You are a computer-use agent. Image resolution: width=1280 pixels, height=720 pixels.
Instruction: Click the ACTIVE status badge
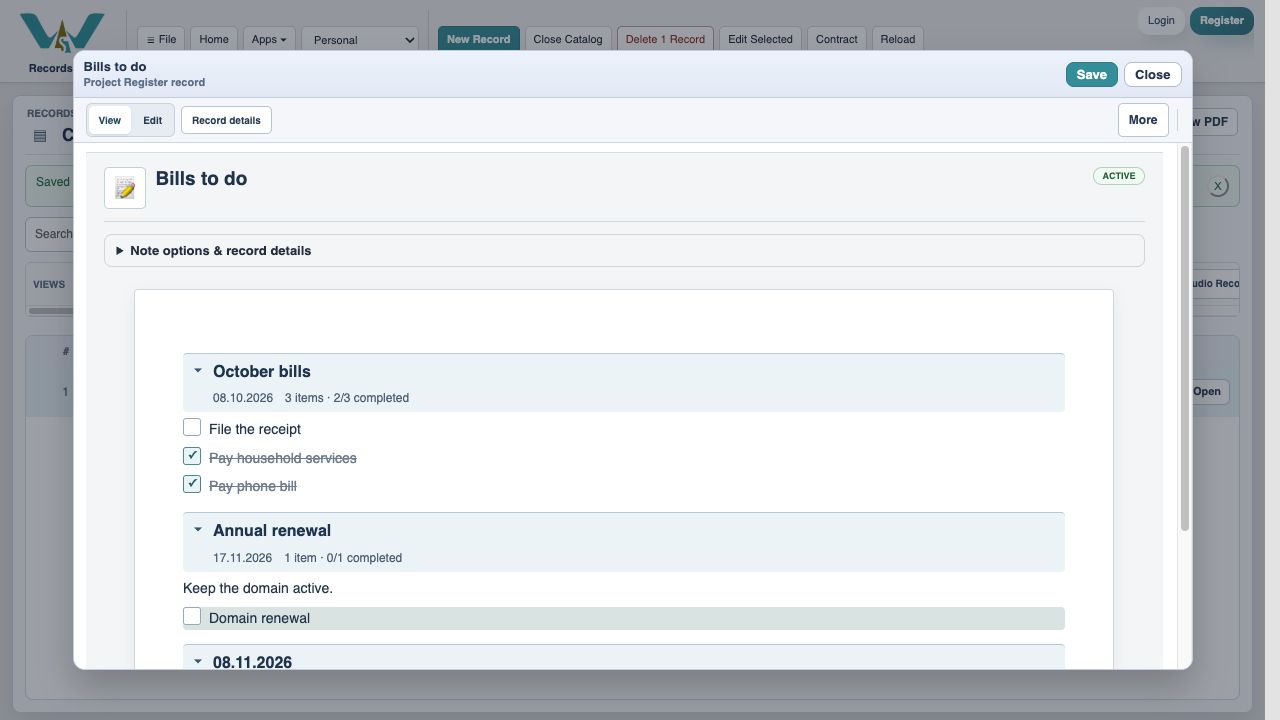coord(1118,176)
